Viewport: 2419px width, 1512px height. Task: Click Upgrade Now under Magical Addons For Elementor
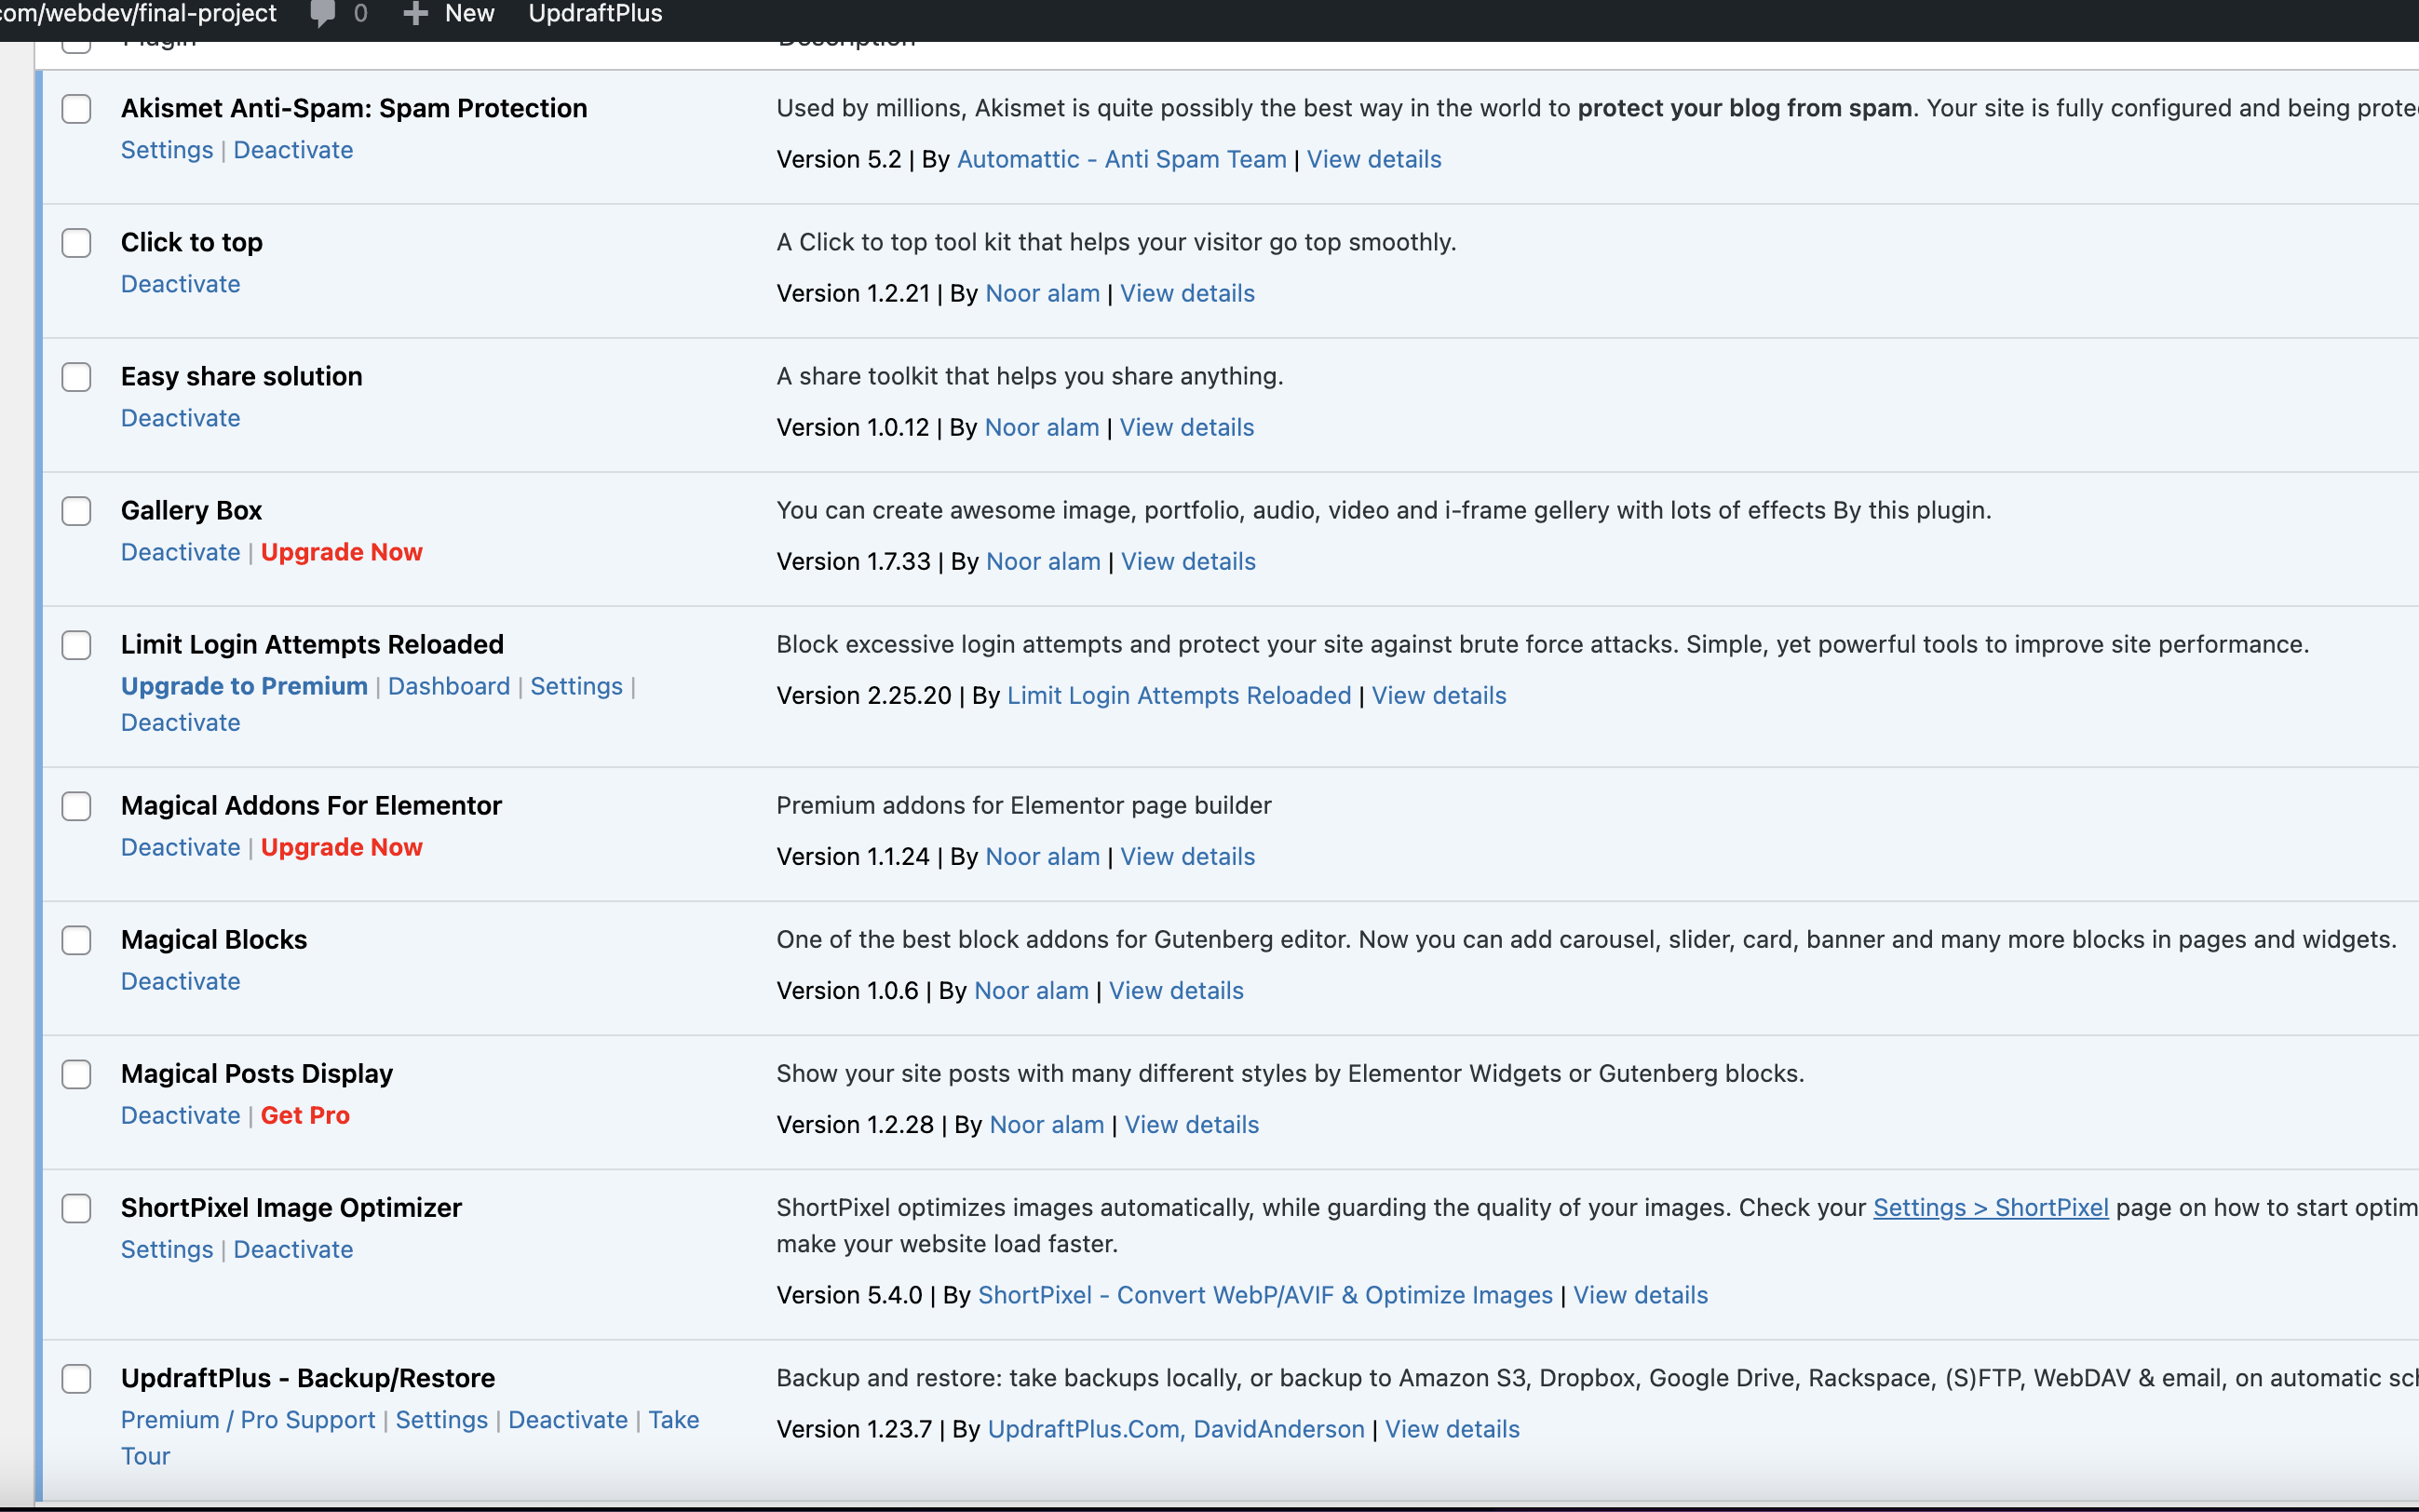[x=342, y=847]
